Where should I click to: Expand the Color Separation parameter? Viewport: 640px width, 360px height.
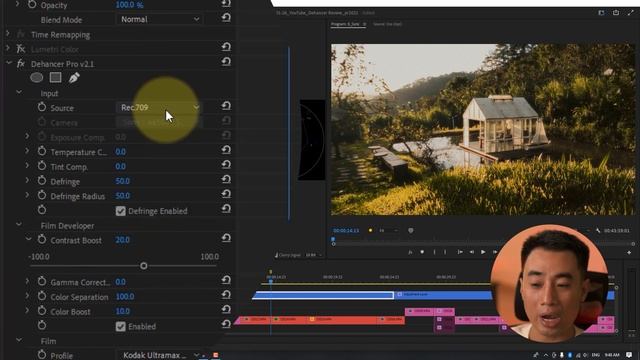[27, 296]
